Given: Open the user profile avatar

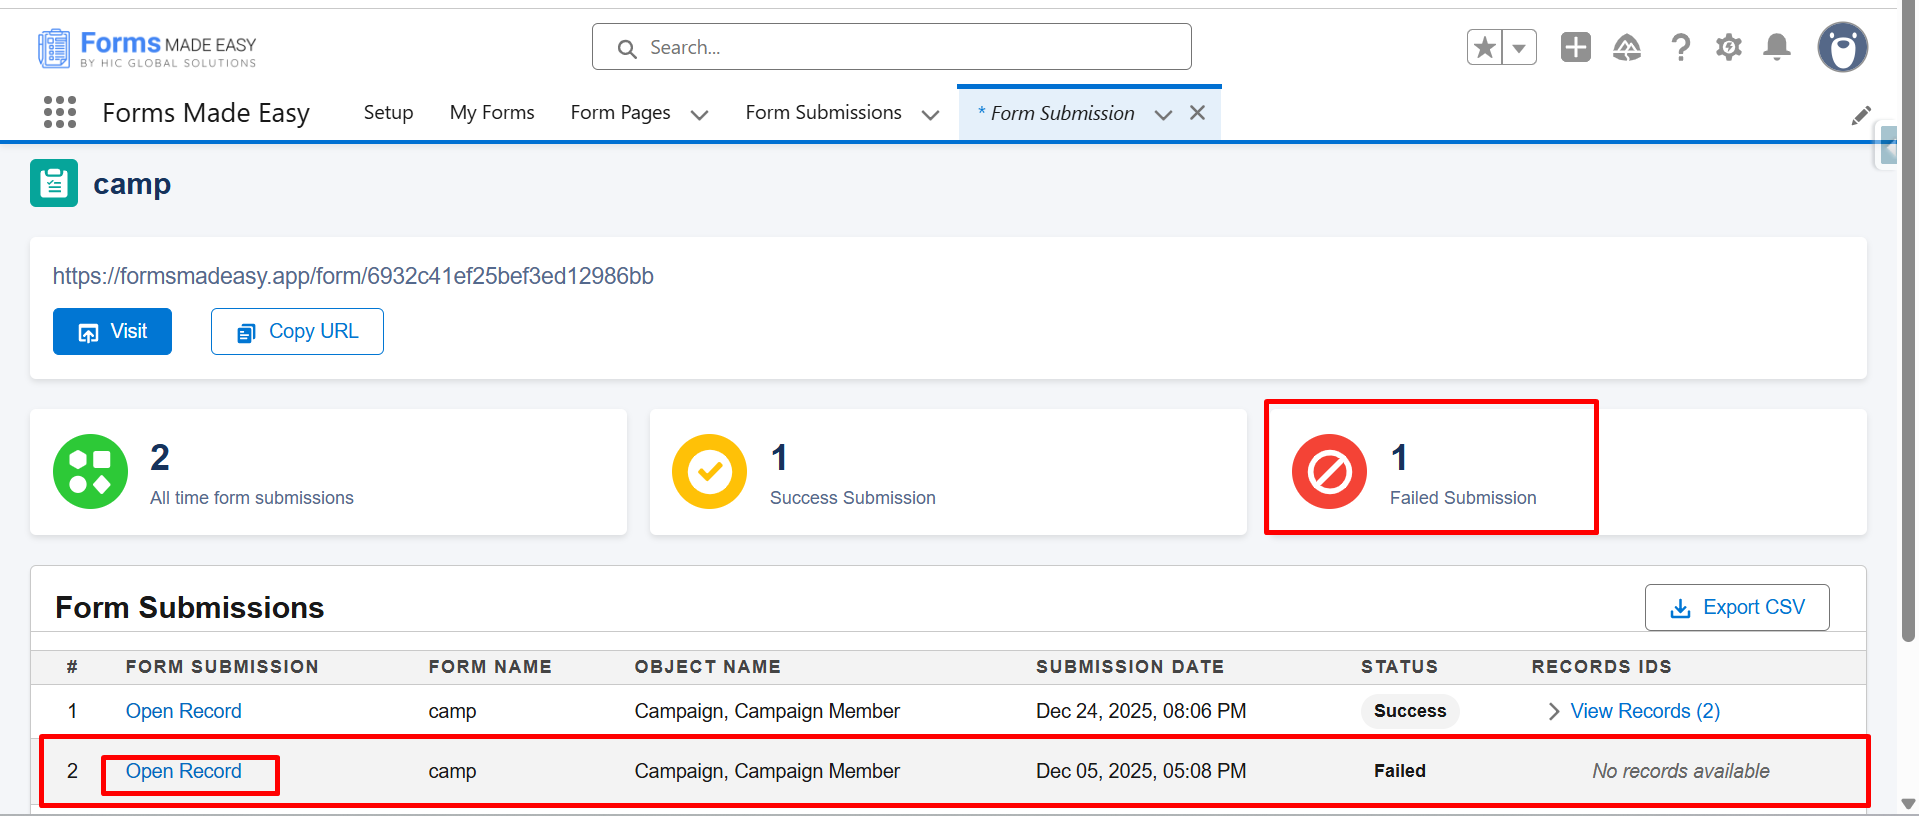Looking at the screenshot, I should 1842,47.
